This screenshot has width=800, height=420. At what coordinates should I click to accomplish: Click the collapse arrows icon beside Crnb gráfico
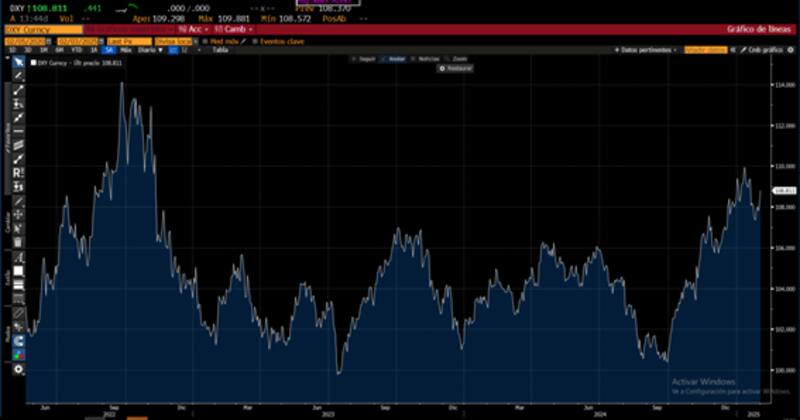pos(734,49)
